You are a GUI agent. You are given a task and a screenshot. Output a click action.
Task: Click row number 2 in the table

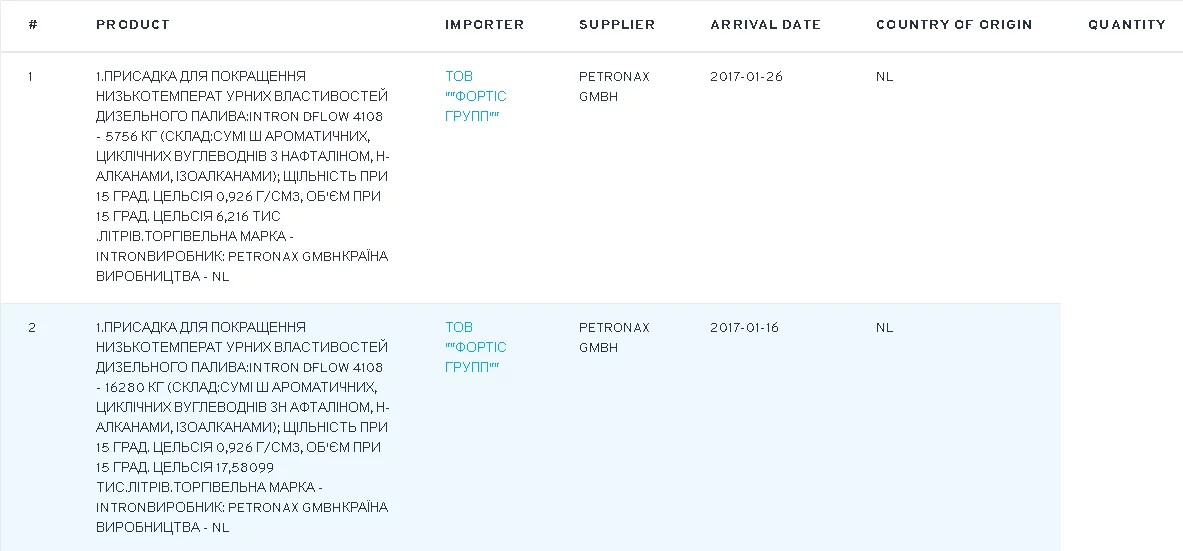(32, 328)
